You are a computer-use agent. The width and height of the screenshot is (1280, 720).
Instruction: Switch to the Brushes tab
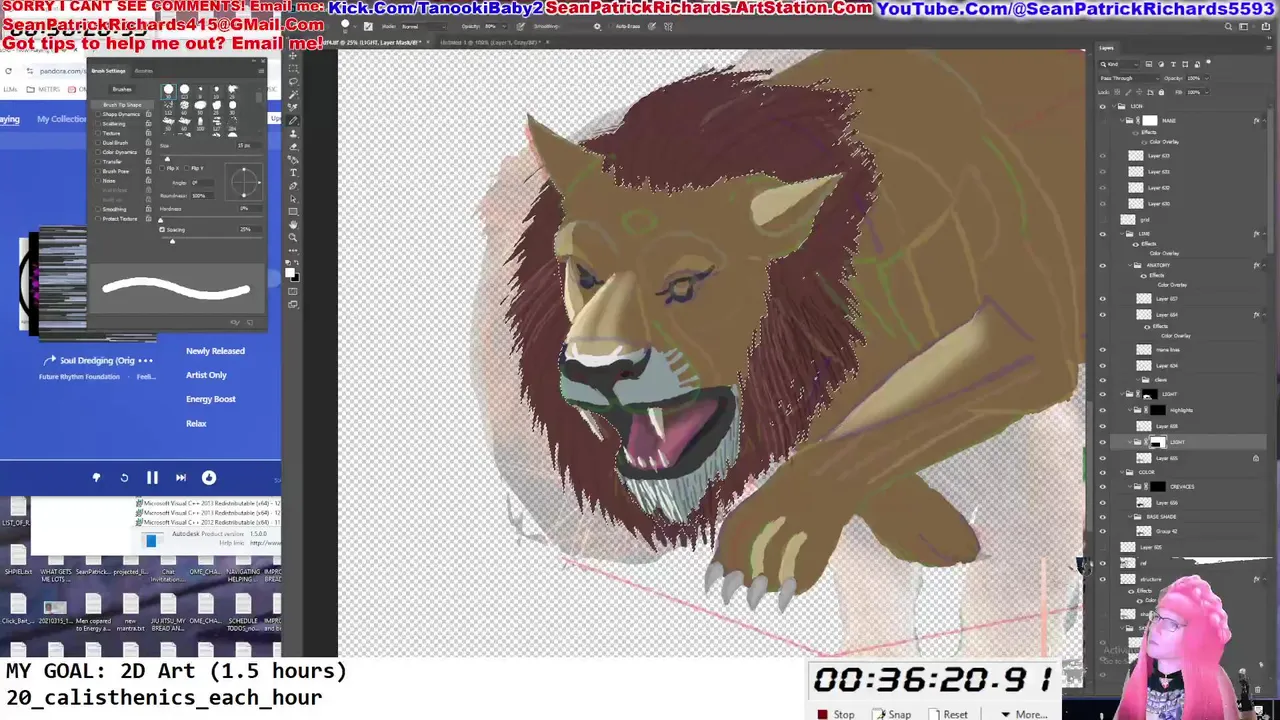tap(143, 71)
